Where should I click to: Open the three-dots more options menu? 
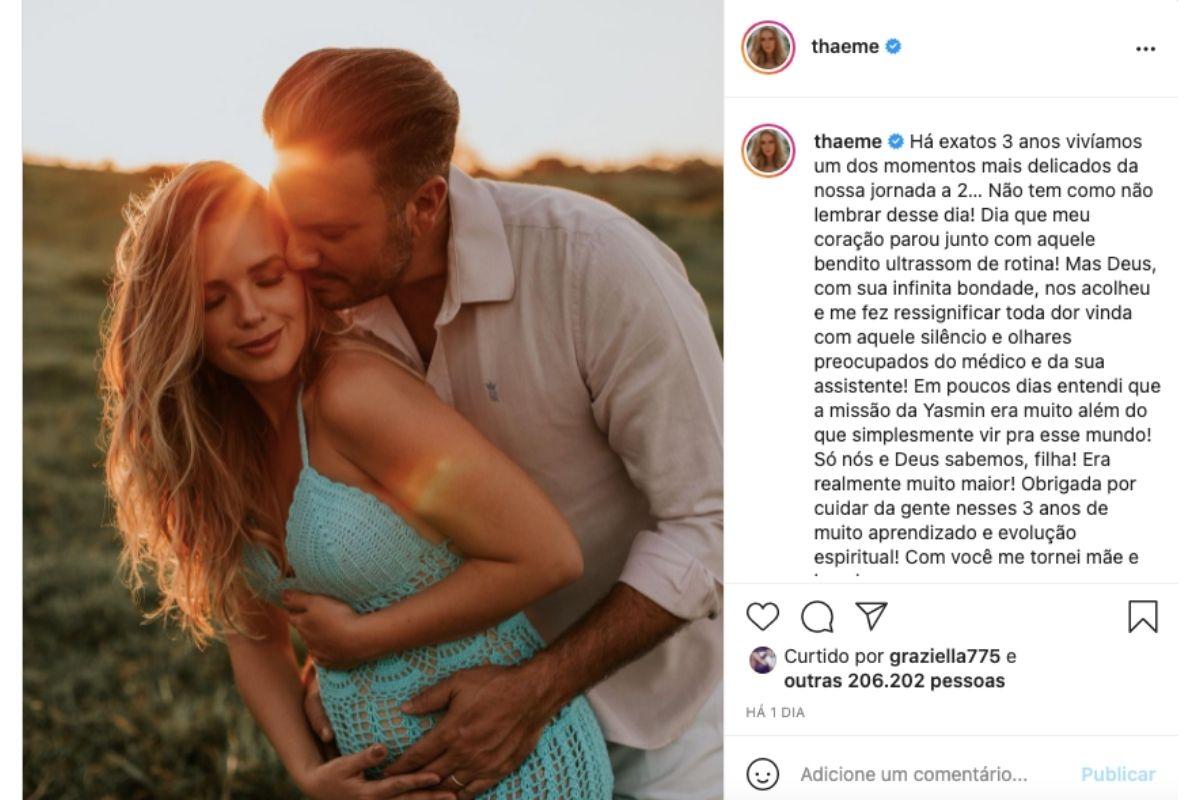point(1146,49)
